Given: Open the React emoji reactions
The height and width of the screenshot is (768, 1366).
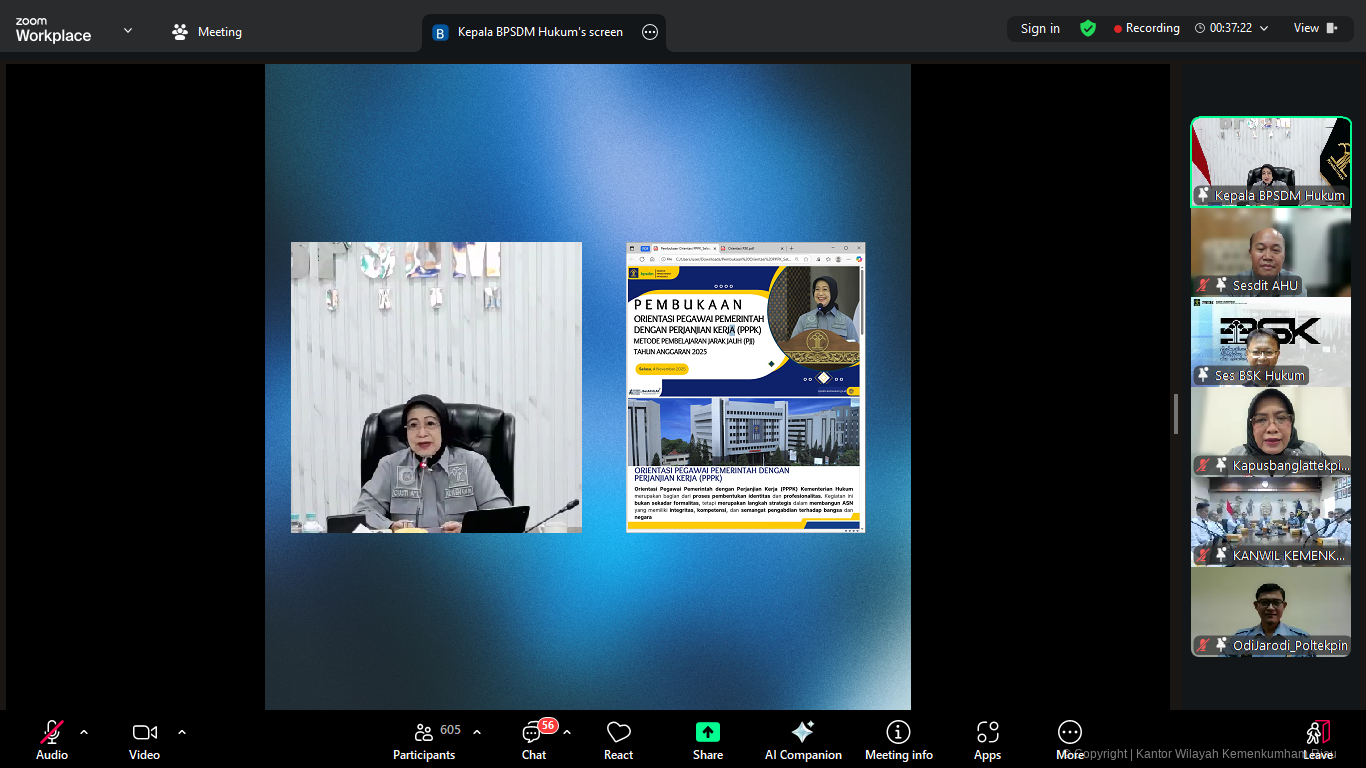Looking at the screenshot, I should click(x=618, y=740).
